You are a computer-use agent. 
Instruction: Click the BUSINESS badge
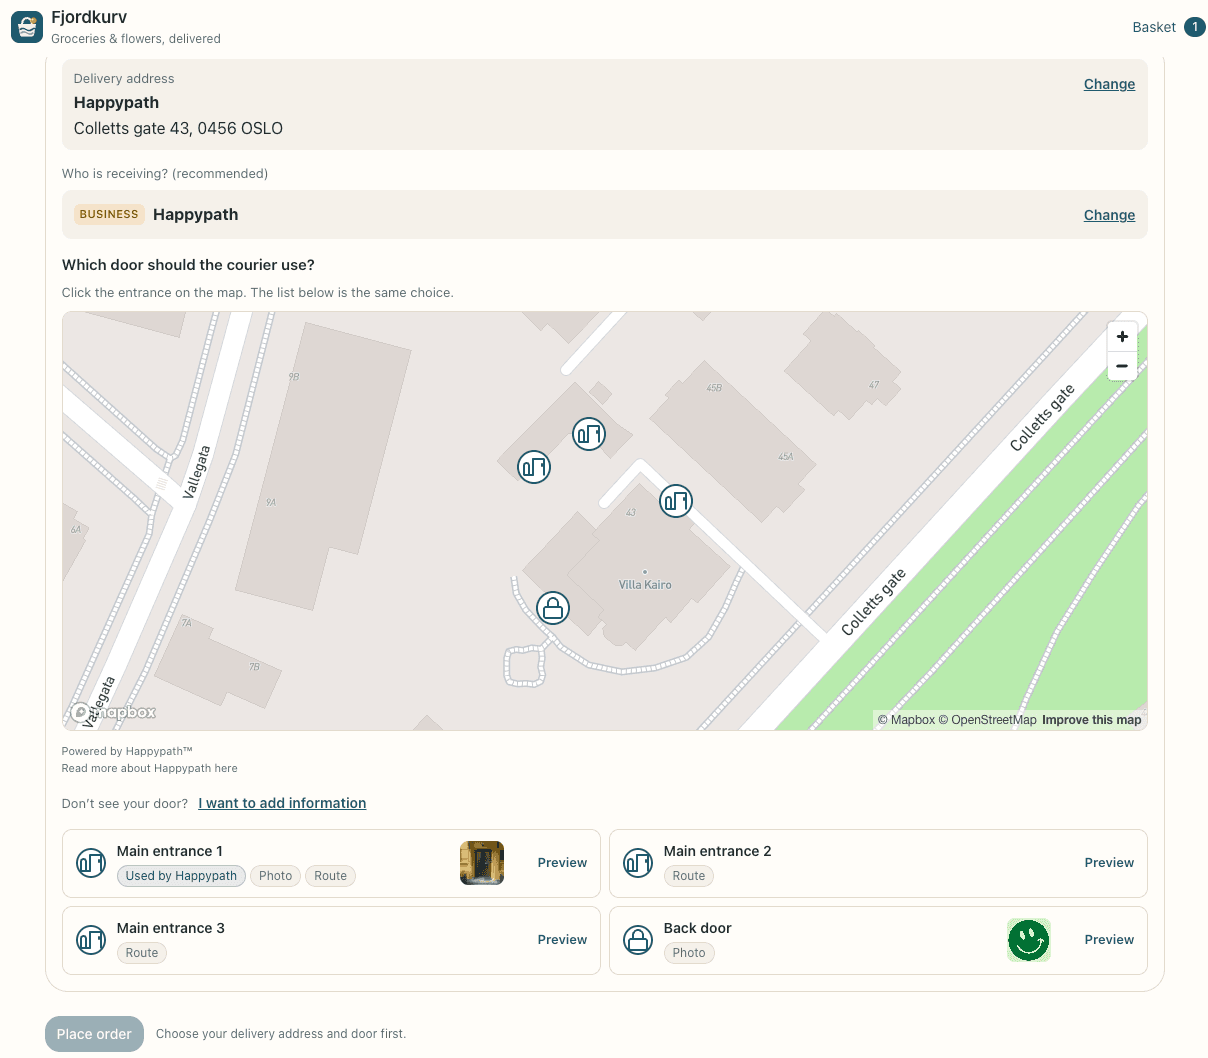pos(109,214)
